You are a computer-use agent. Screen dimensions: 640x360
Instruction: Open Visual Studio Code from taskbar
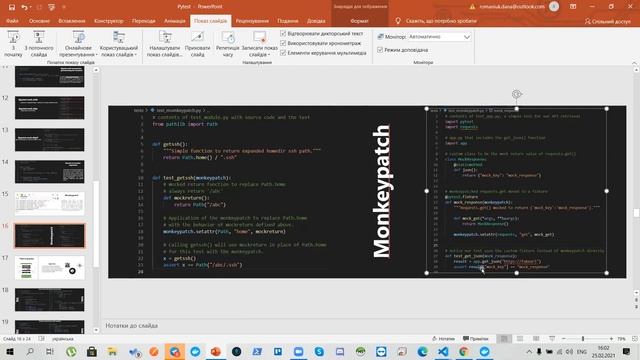tap(443, 351)
